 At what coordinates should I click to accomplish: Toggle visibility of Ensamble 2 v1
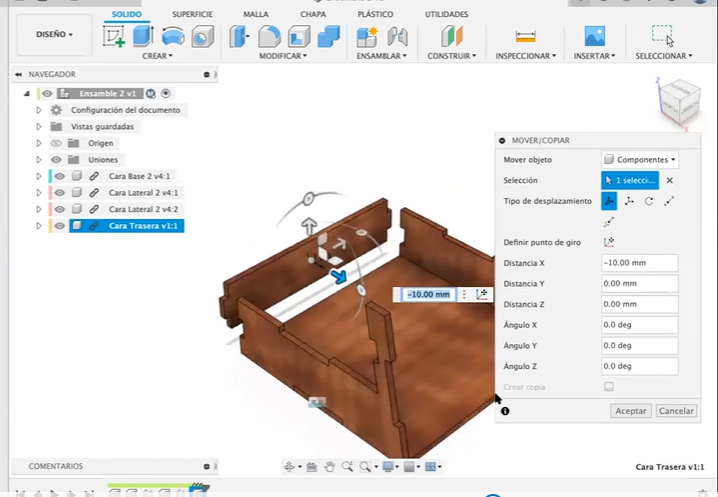point(47,93)
